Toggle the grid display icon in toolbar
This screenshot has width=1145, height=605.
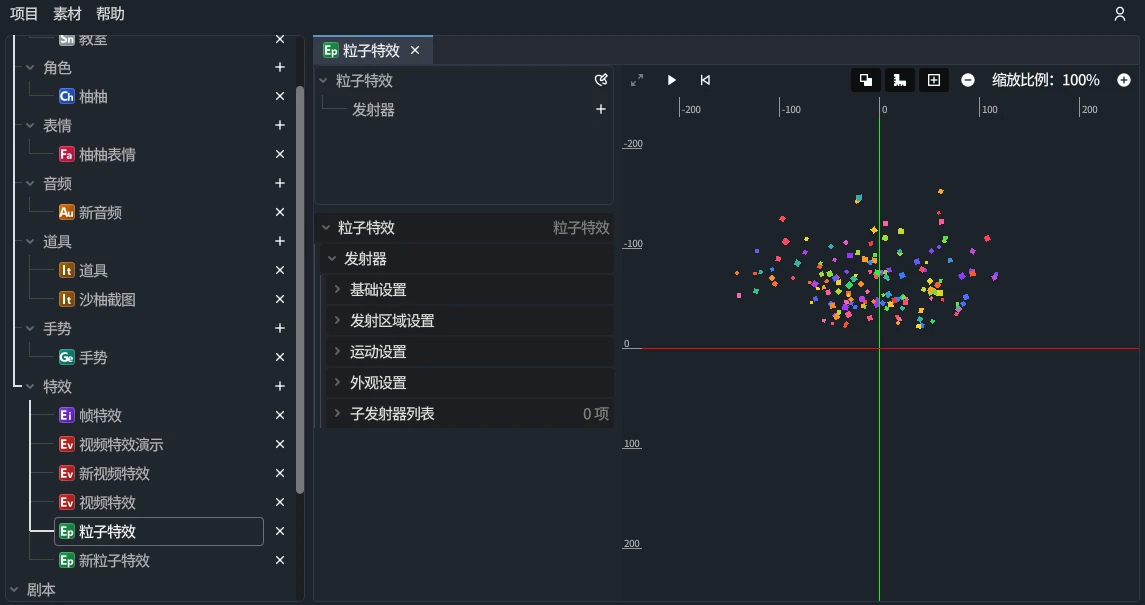[x=933, y=80]
